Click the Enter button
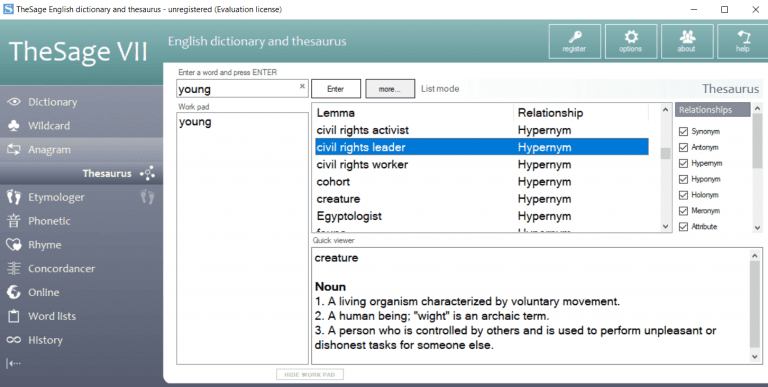Screen dimensions: 768x387 [x=336, y=89]
